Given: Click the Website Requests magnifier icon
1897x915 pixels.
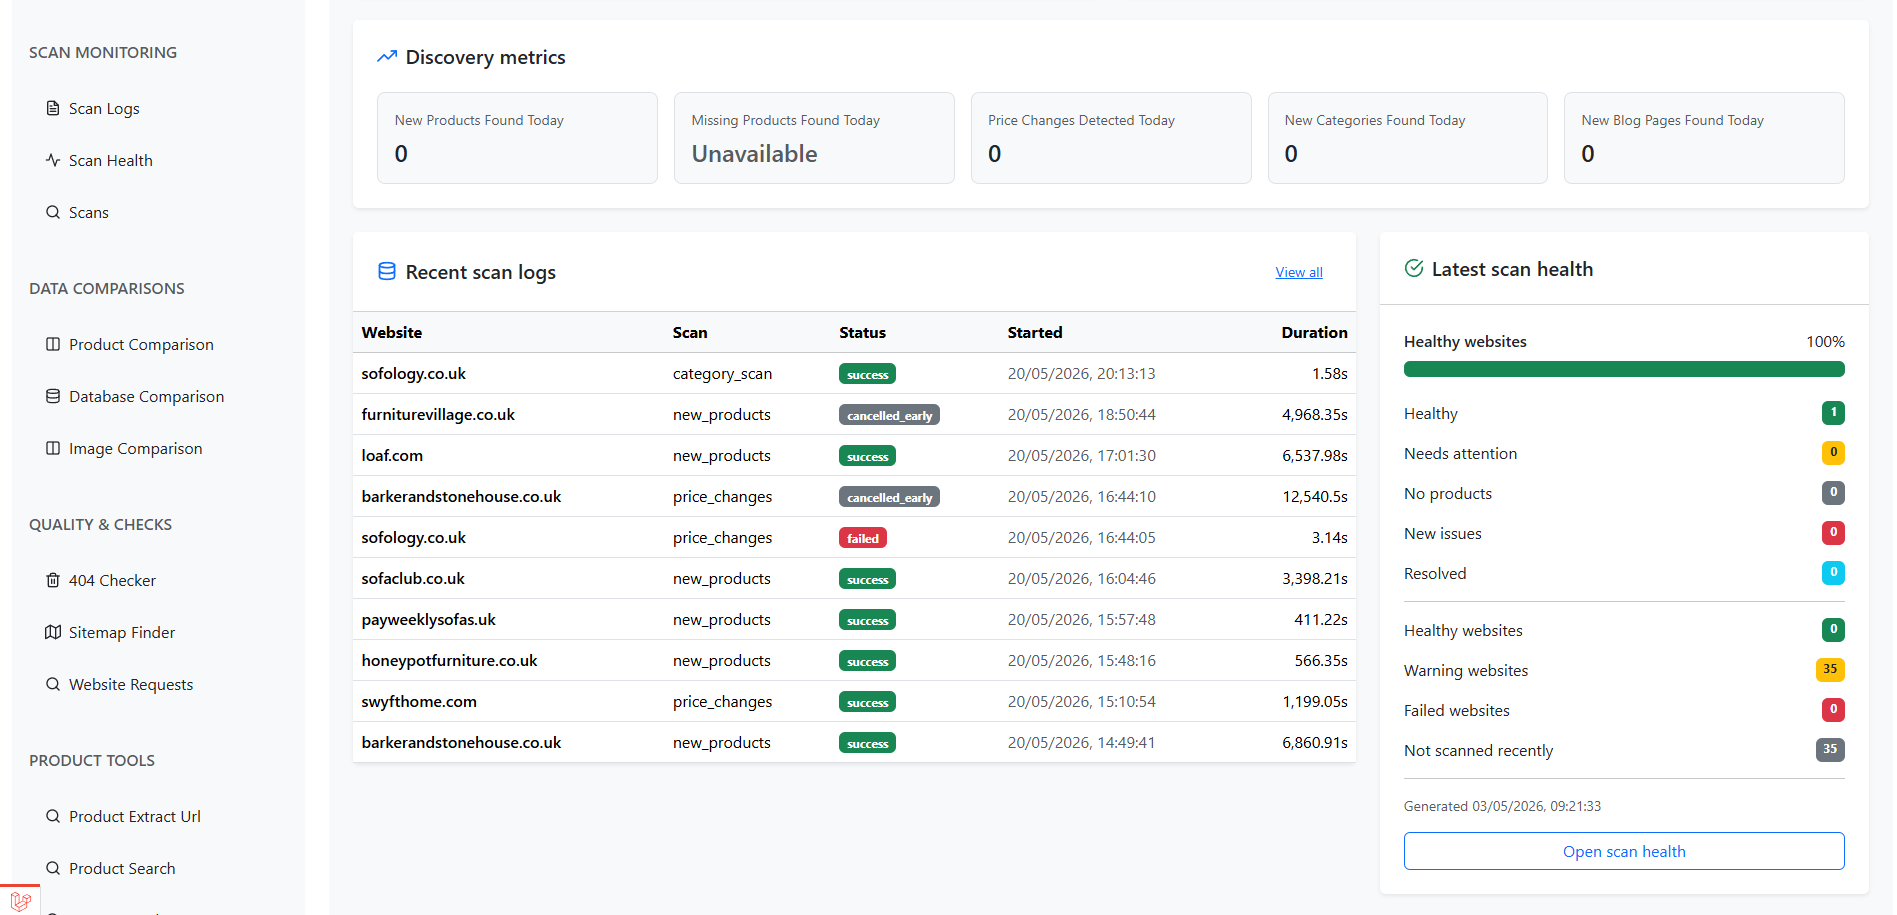Looking at the screenshot, I should pyautogui.click(x=53, y=684).
